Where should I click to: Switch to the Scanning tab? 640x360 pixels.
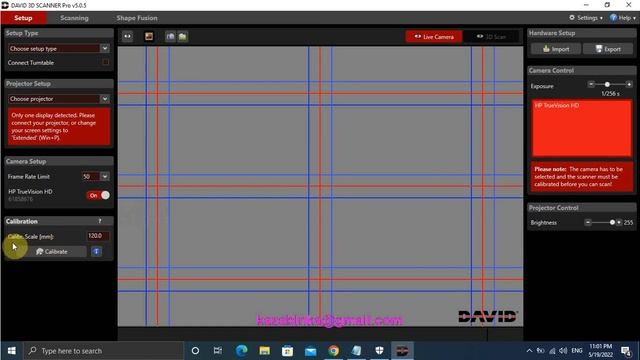tap(74, 18)
